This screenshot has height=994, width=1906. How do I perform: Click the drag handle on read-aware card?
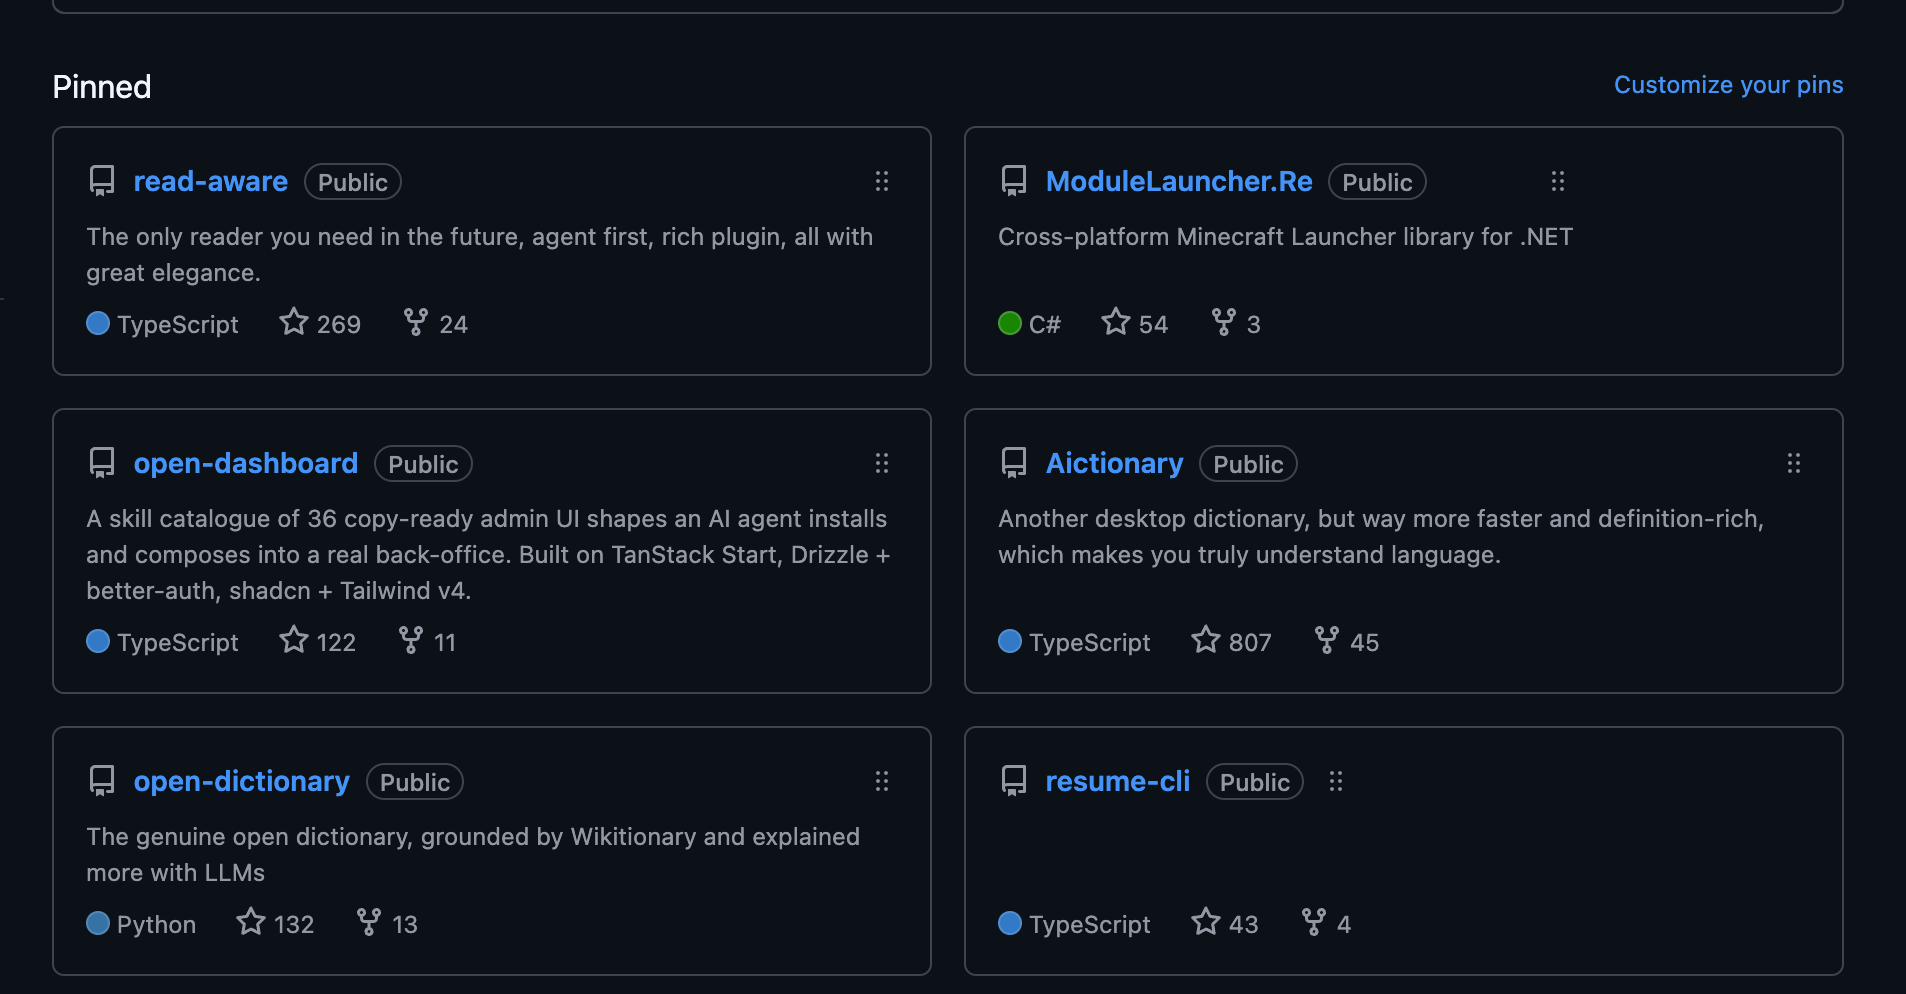point(881,181)
